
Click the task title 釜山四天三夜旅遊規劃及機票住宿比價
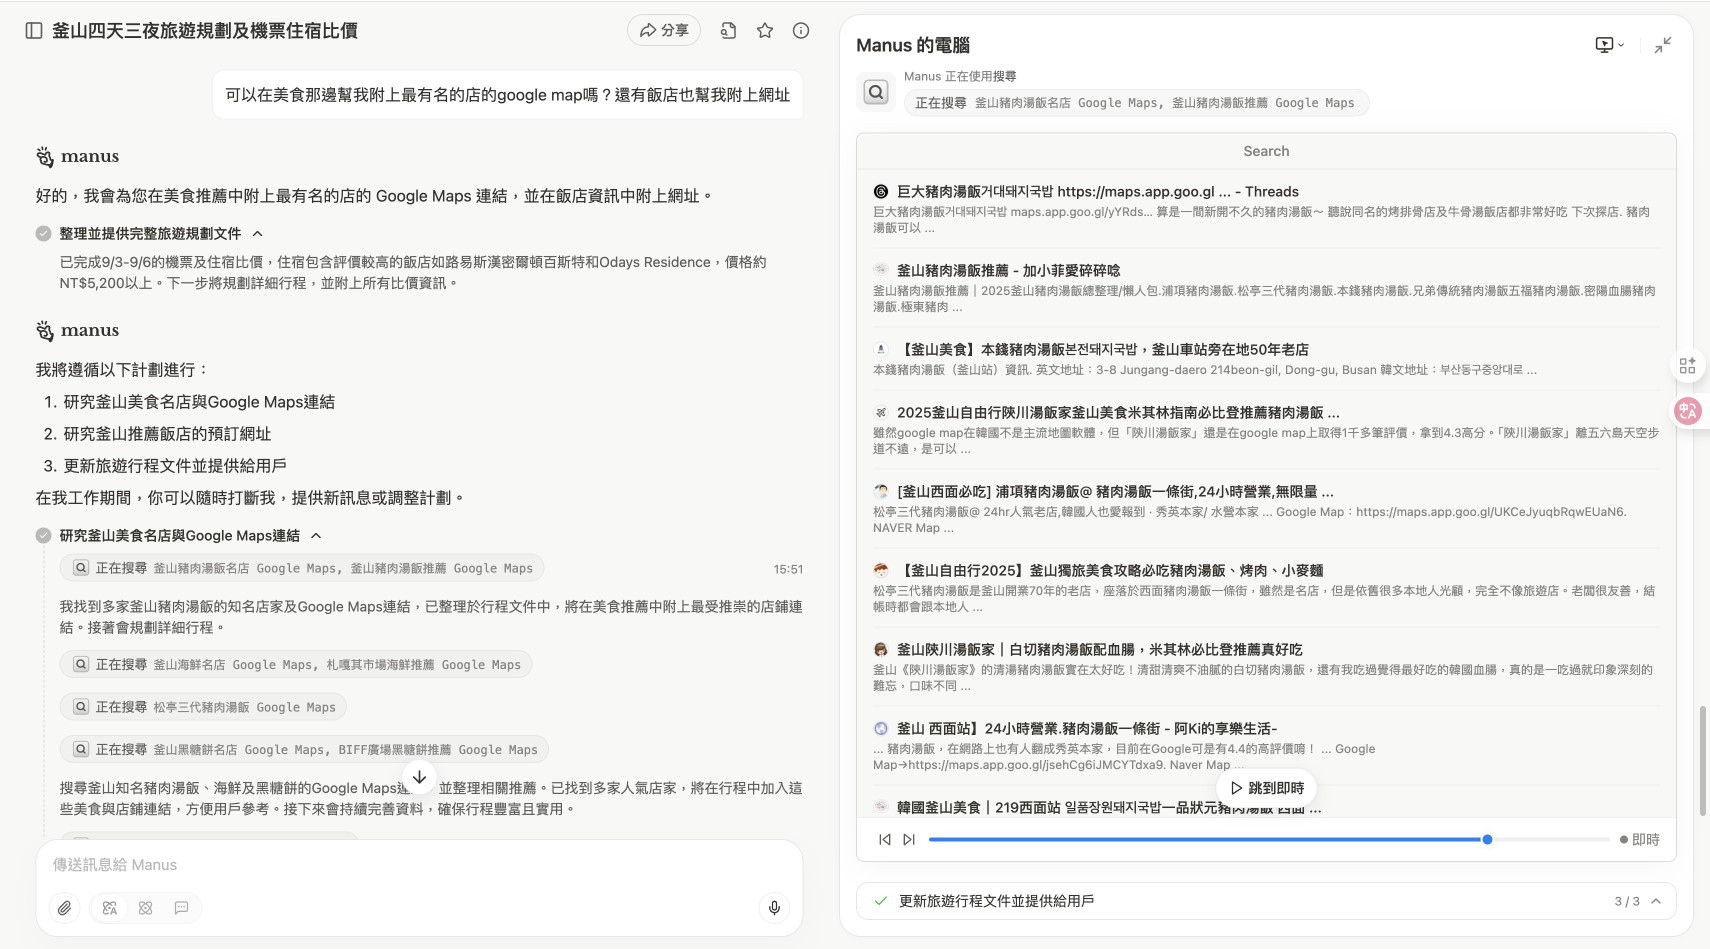point(205,31)
